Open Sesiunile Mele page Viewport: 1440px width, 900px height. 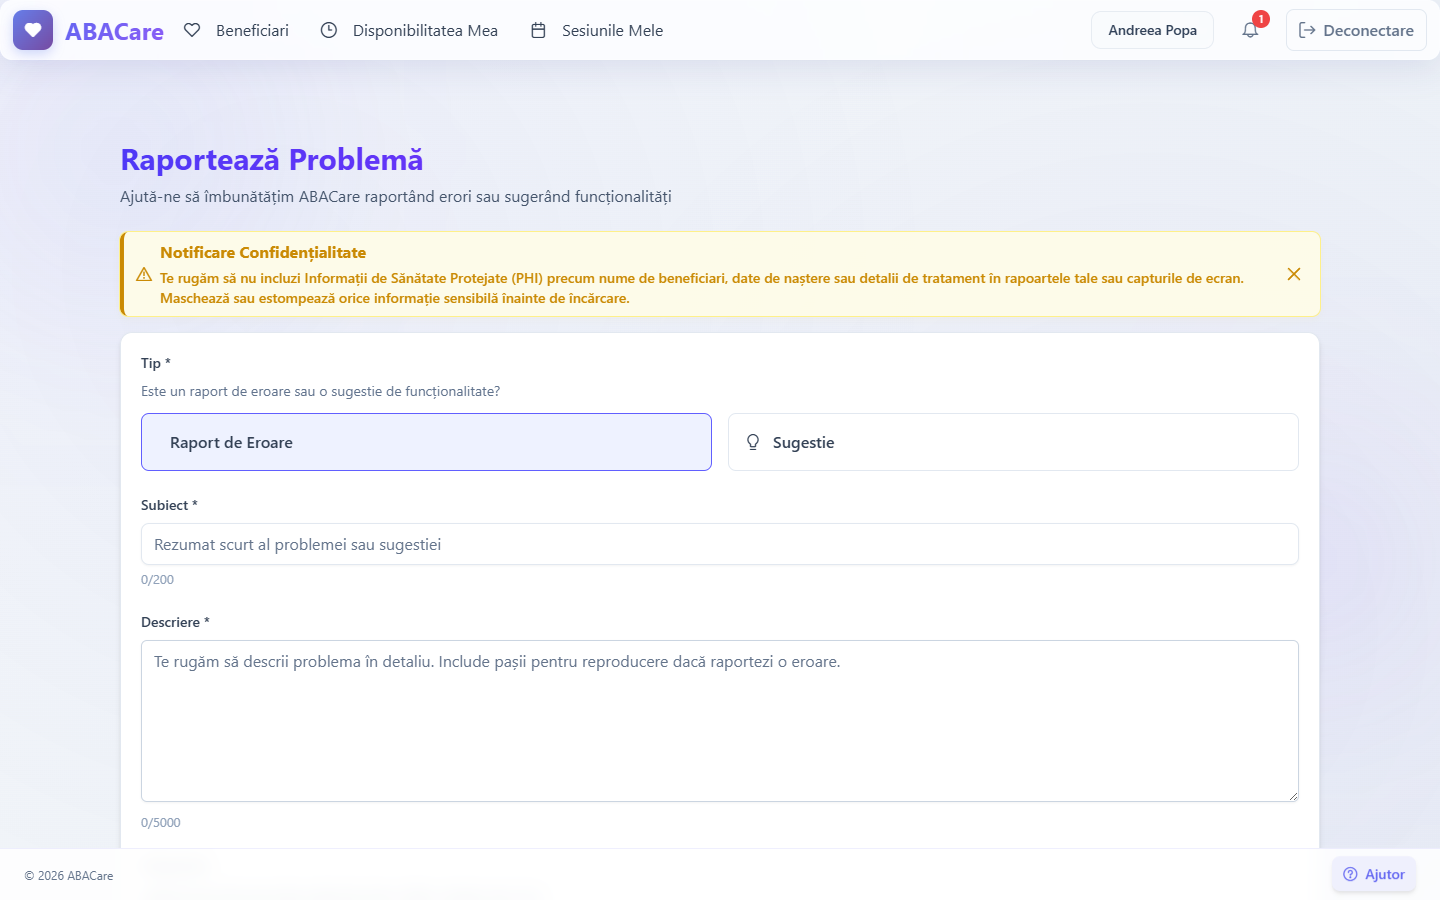(x=597, y=30)
